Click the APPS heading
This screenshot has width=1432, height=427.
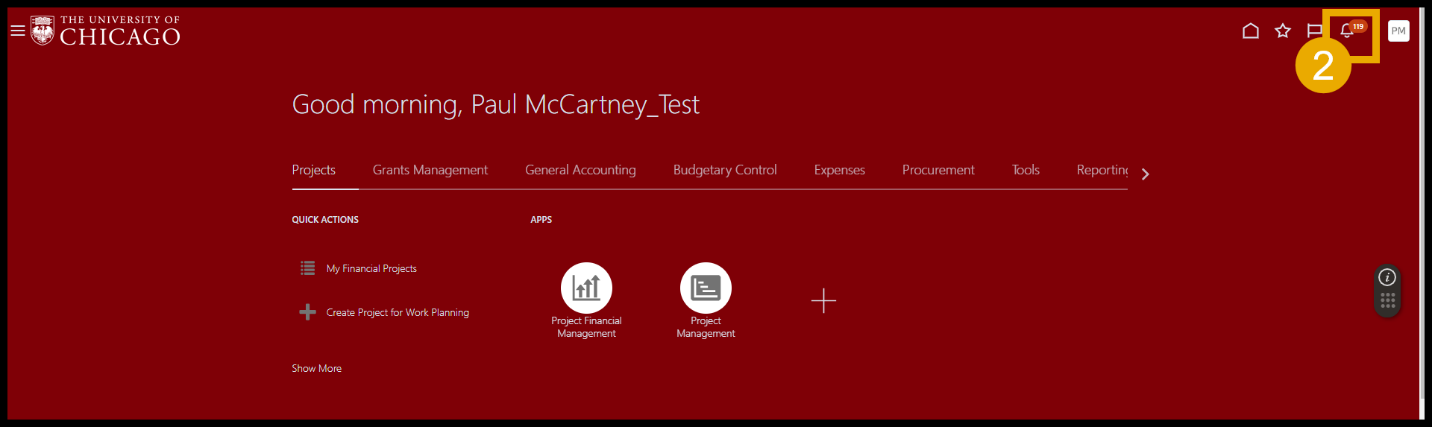click(x=541, y=219)
